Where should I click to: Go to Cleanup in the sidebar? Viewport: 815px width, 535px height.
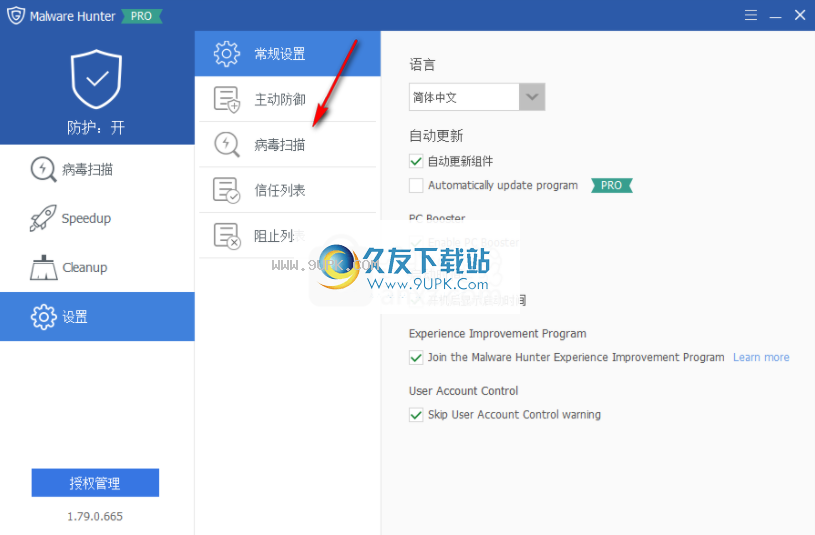pos(97,267)
